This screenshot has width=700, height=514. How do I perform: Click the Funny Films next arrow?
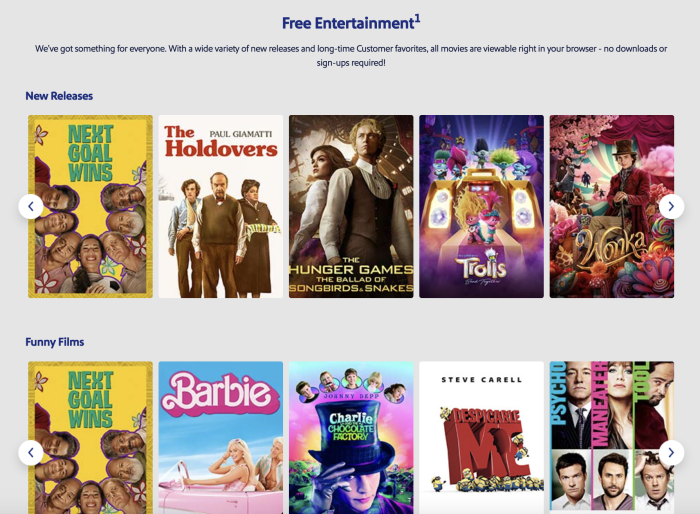point(671,452)
